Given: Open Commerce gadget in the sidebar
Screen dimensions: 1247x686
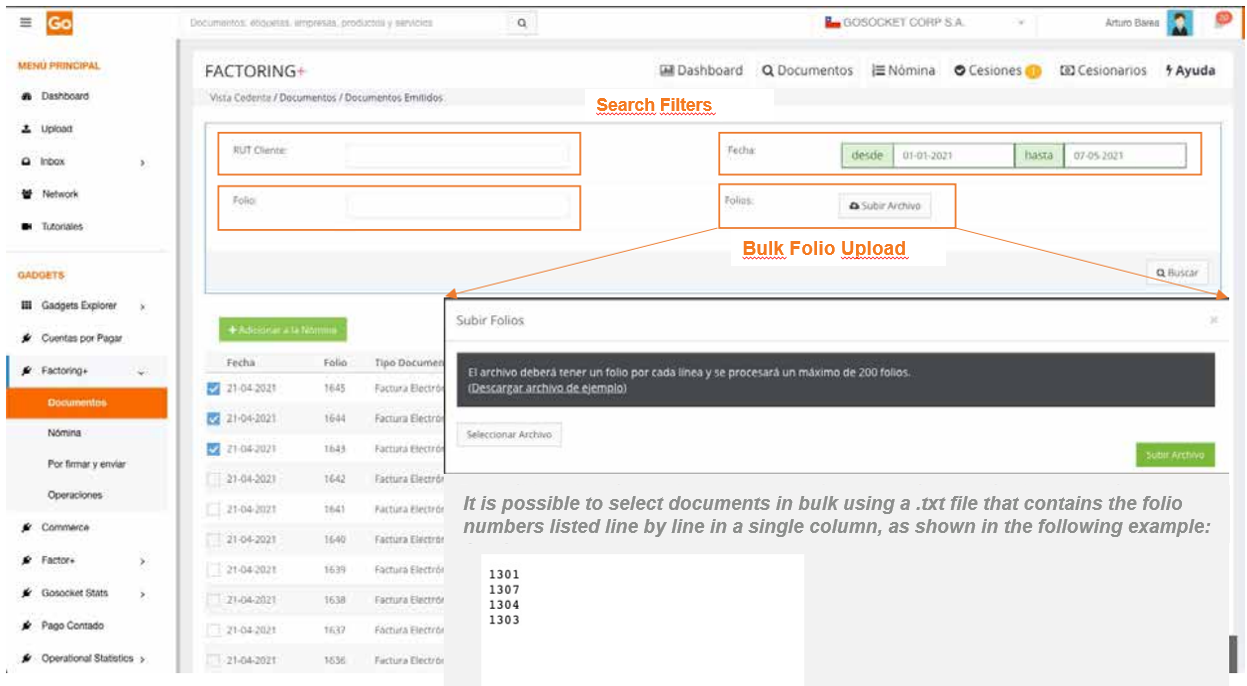Looking at the screenshot, I should tap(65, 527).
